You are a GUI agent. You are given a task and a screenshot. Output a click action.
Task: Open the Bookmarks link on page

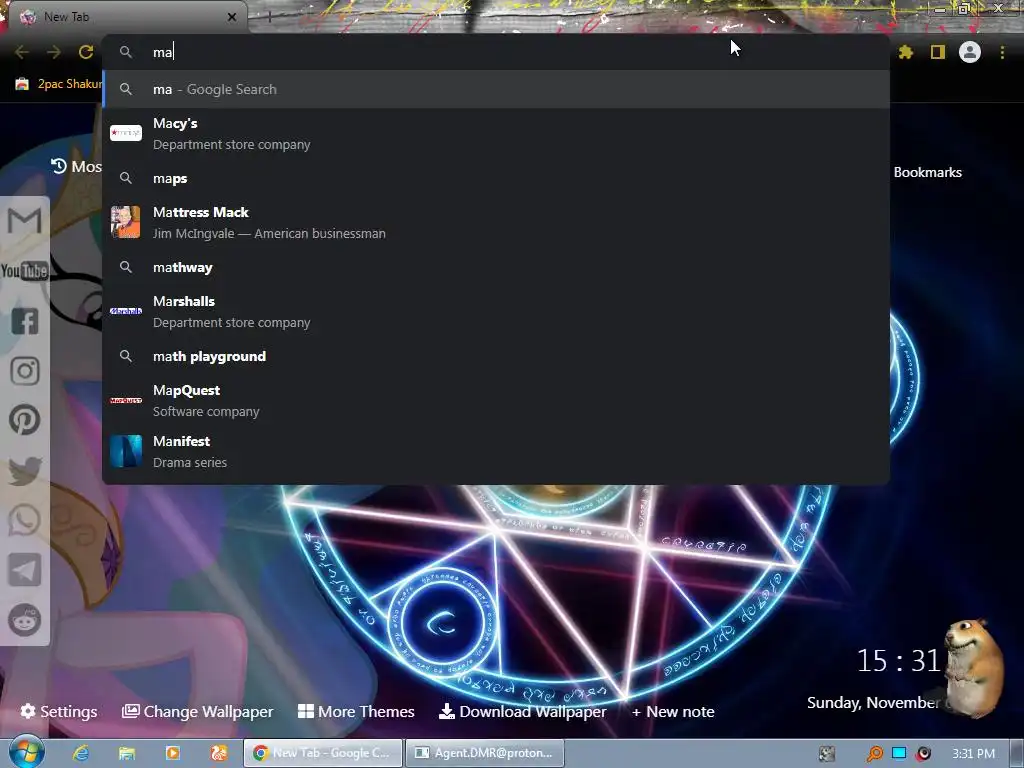click(927, 172)
